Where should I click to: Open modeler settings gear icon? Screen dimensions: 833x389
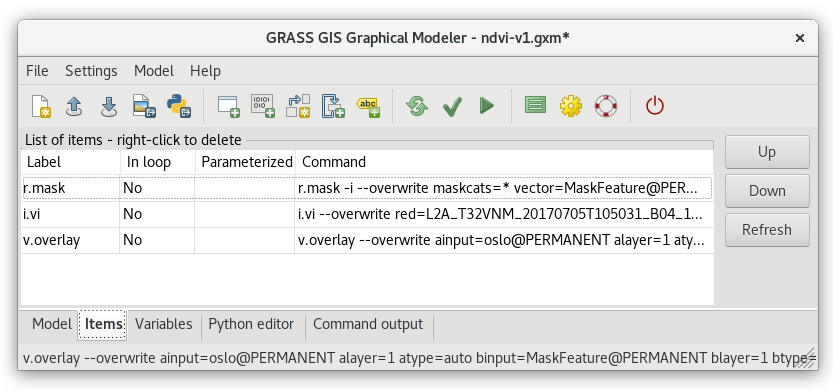[x=571, y=106]
